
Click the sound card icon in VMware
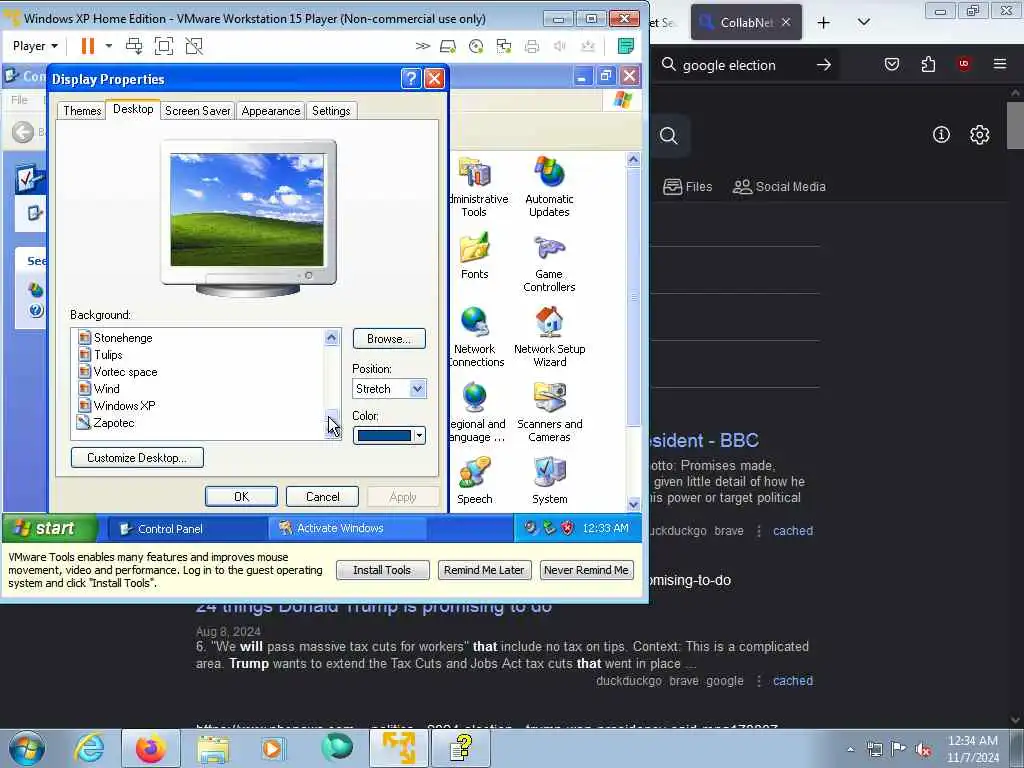(560, 46)
